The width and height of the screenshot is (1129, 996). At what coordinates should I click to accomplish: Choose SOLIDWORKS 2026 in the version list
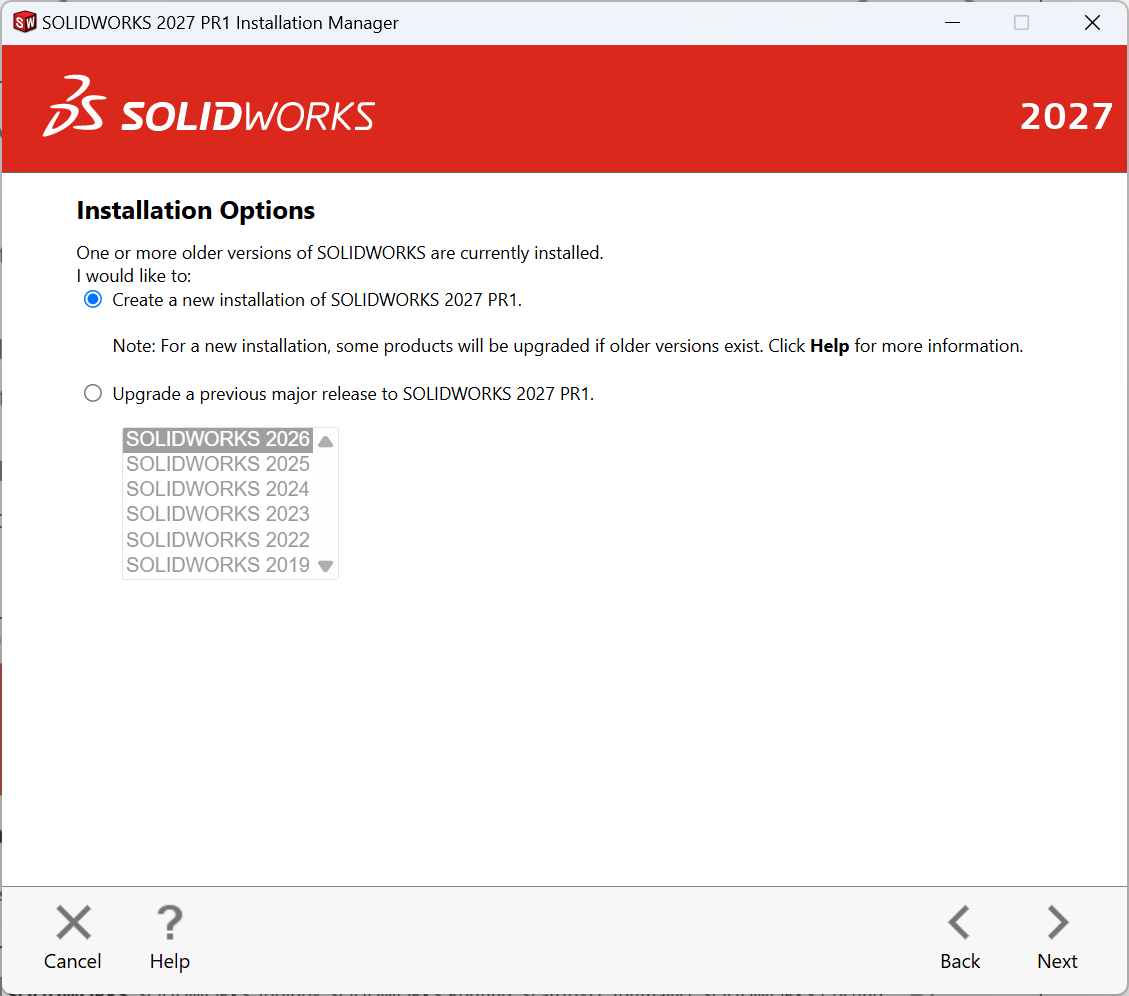point(217,439)
